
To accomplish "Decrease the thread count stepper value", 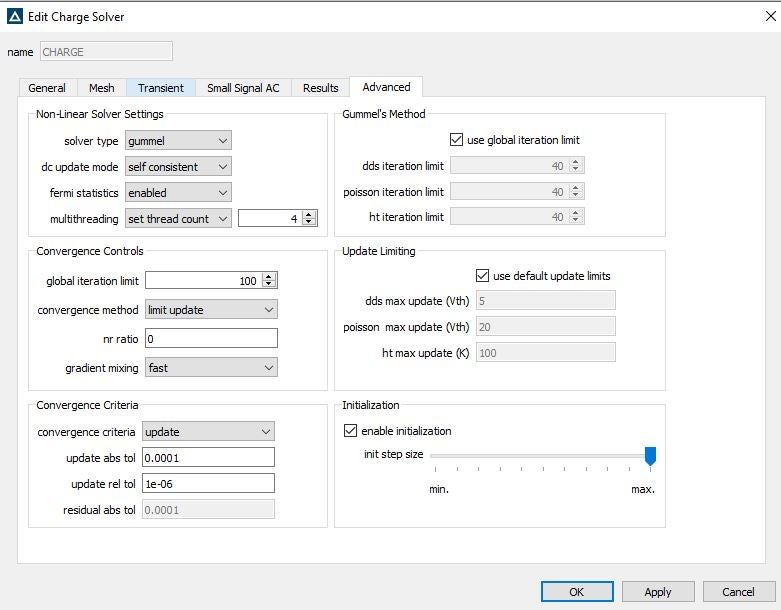I will click(x=309, y=222).
